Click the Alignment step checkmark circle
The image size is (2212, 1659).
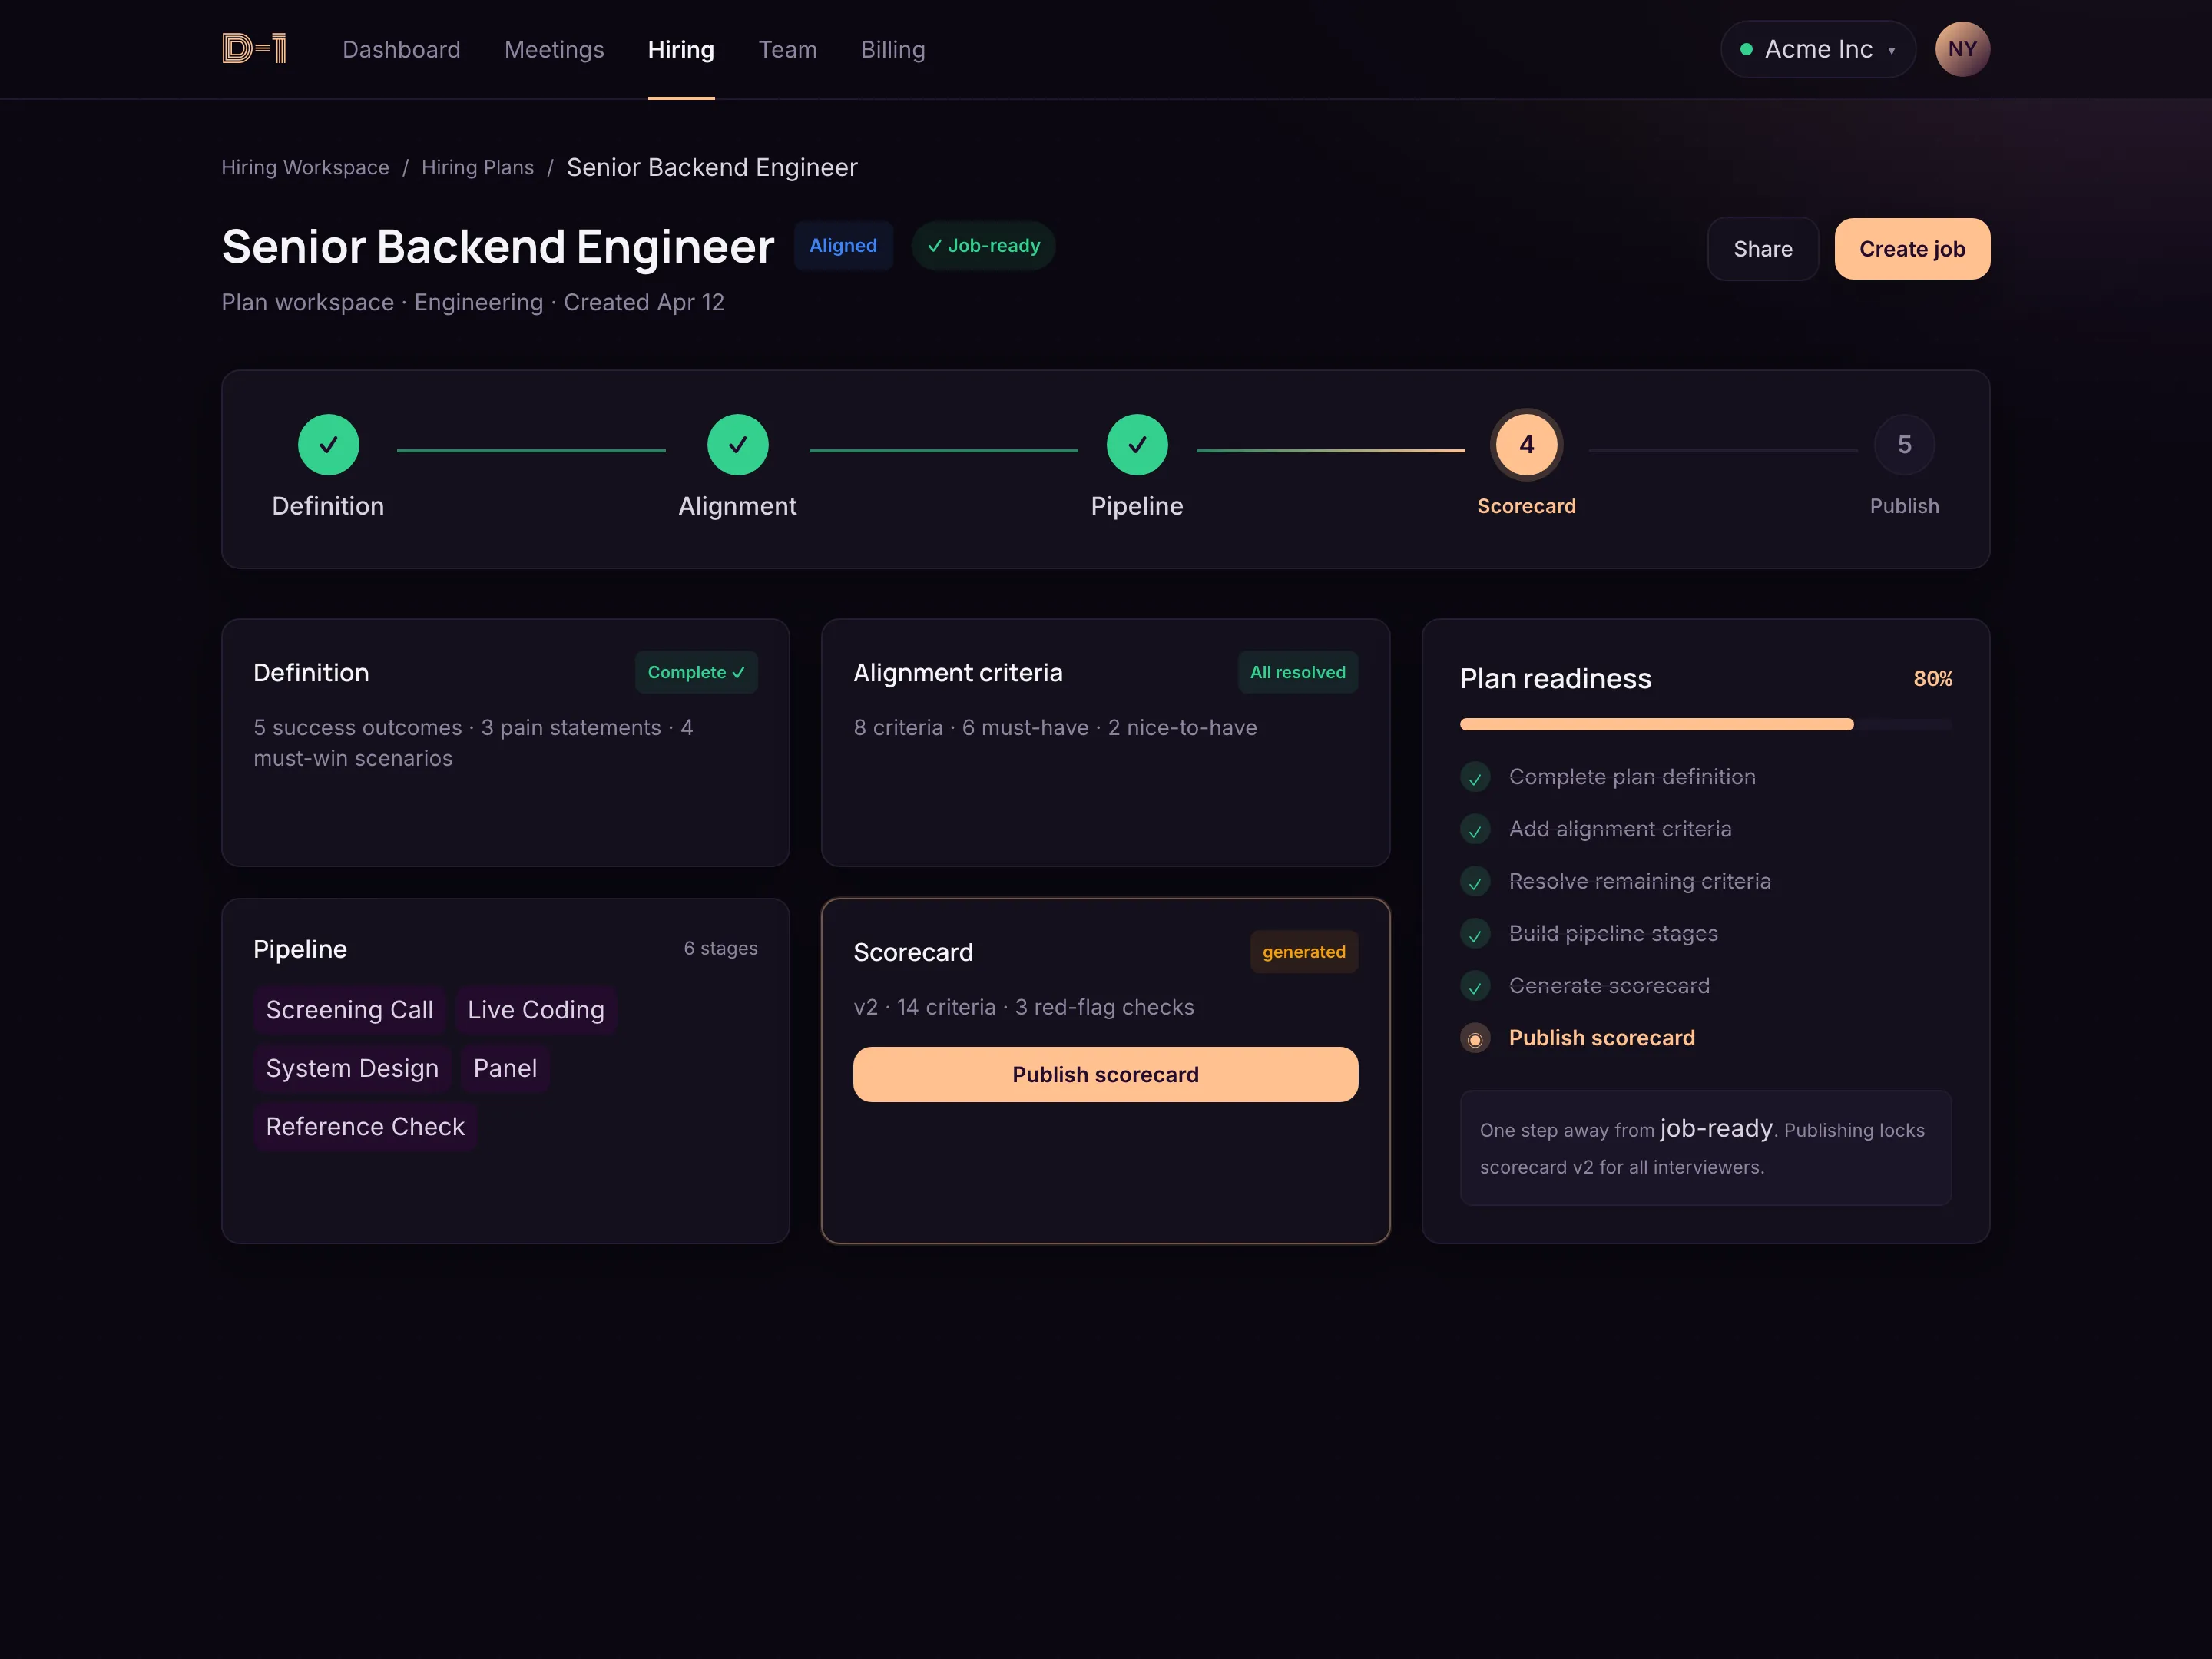[737, 444]
